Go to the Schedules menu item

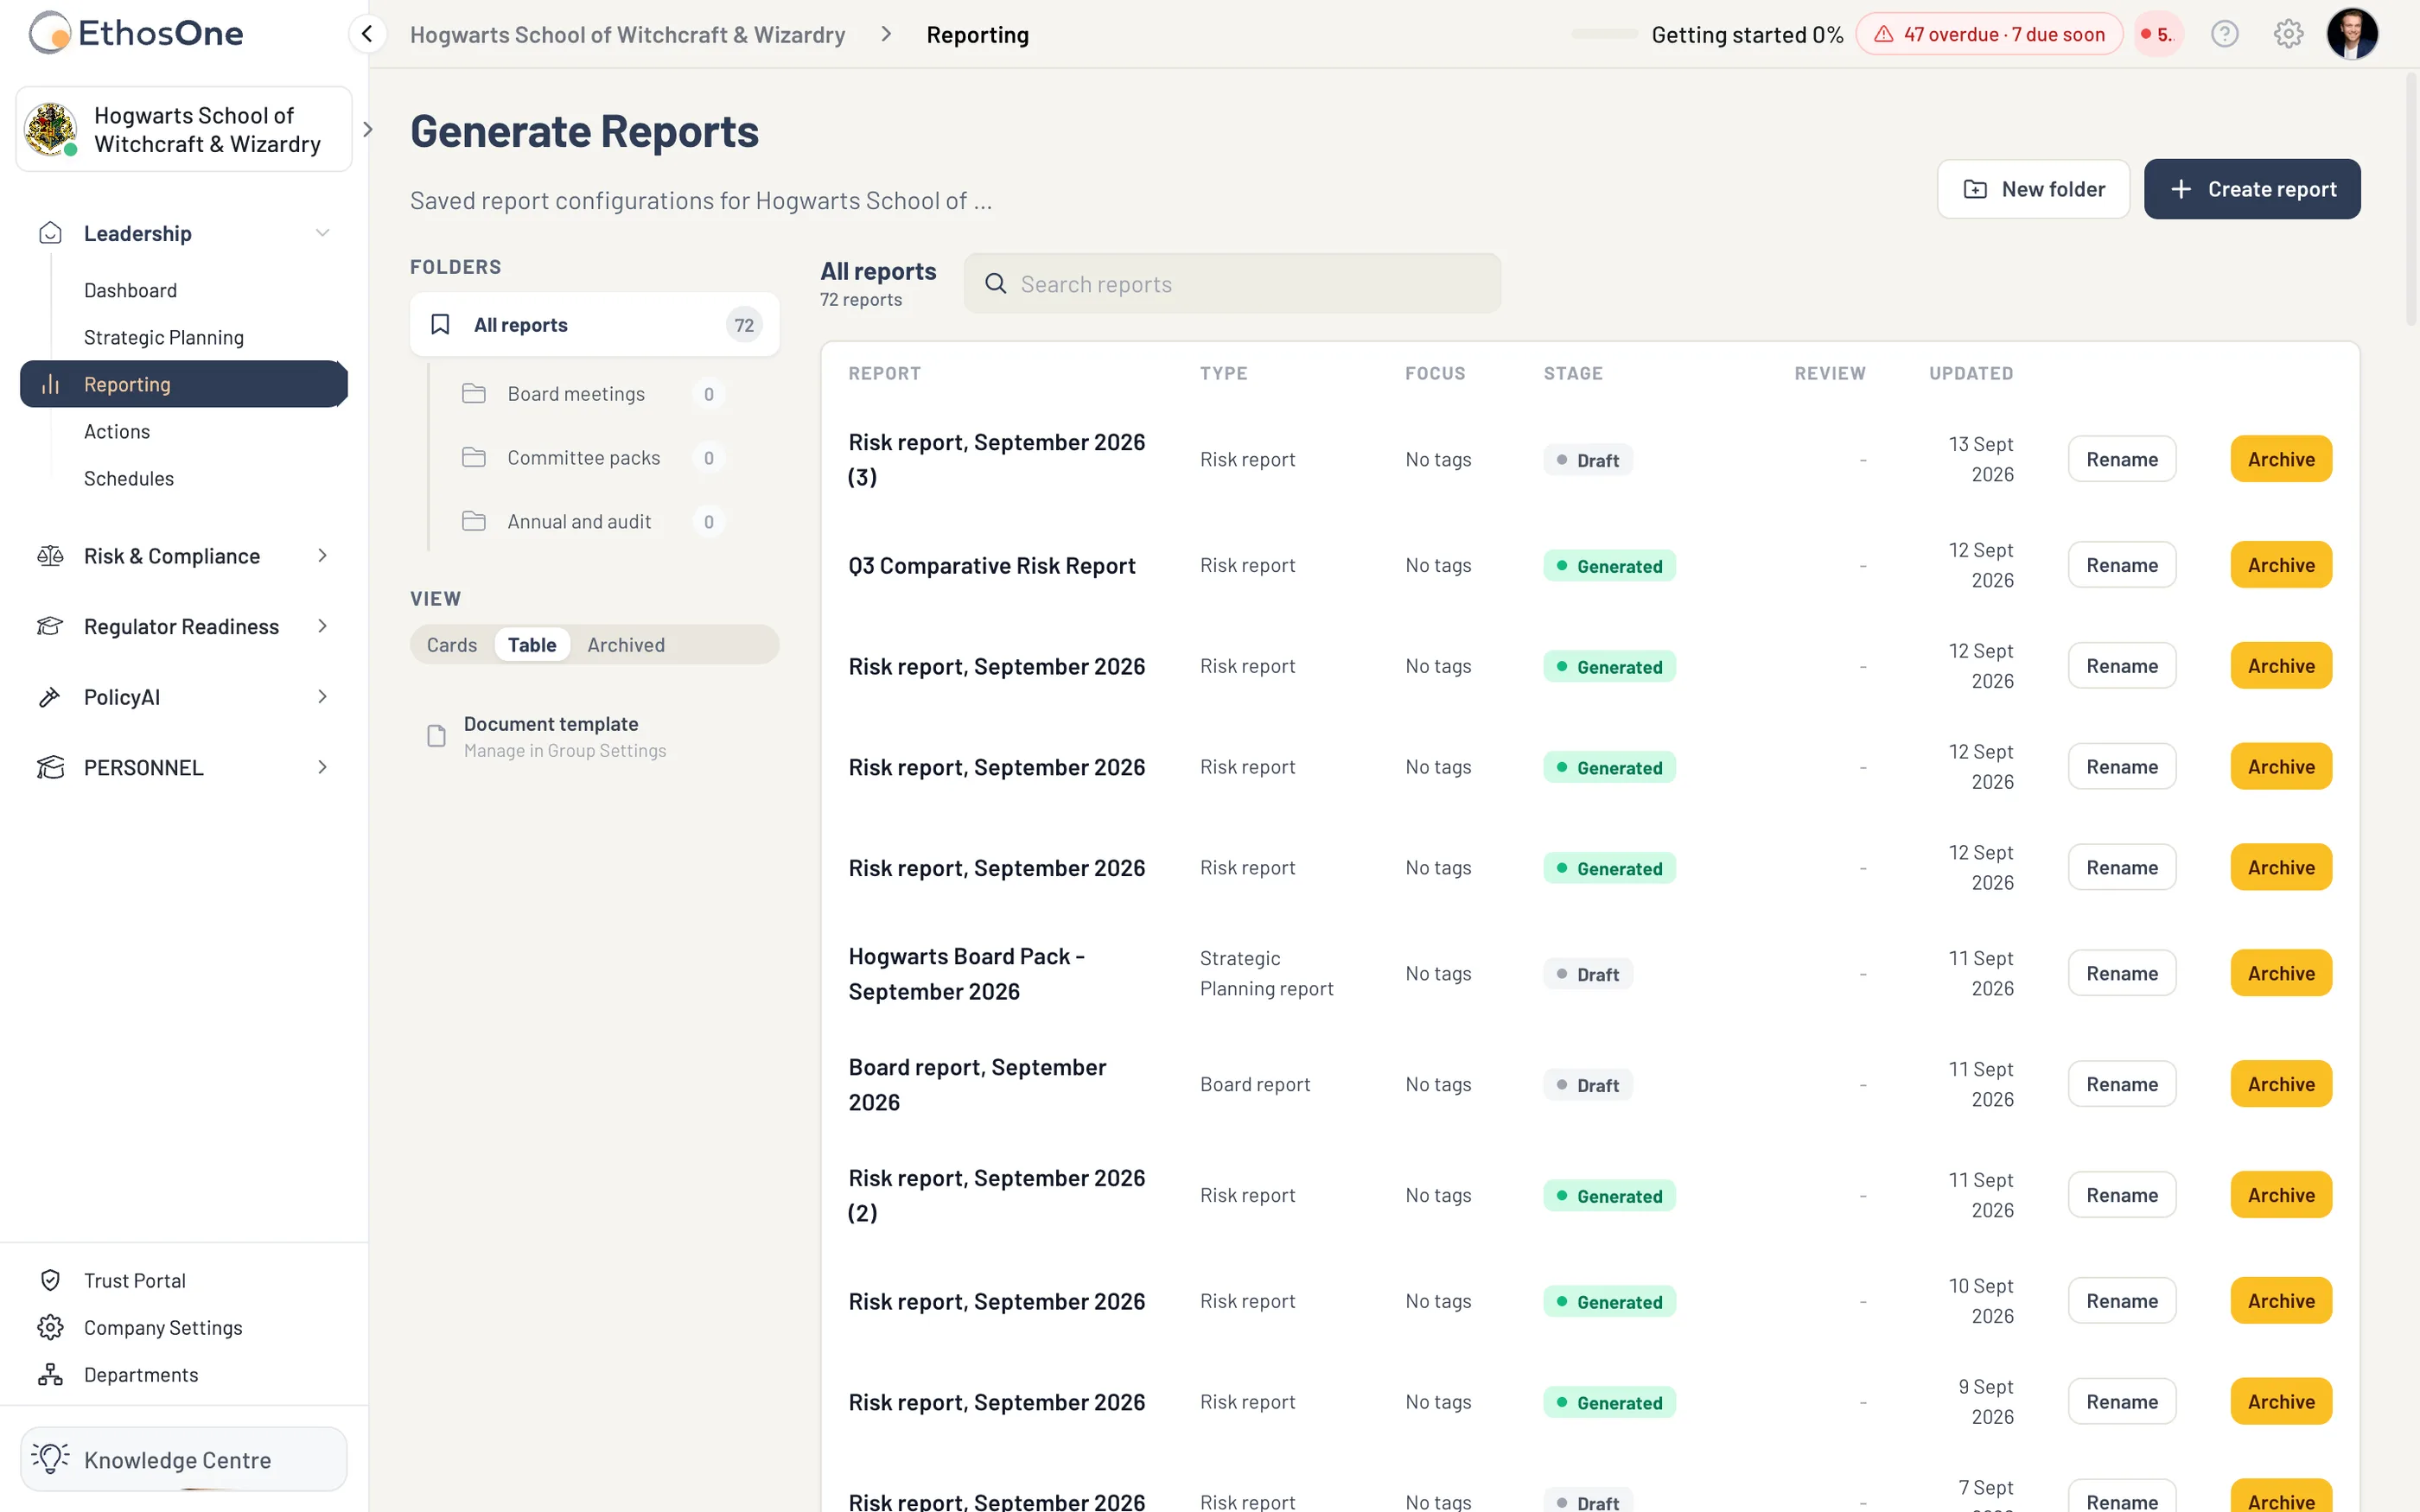click(x=129, y=478)
